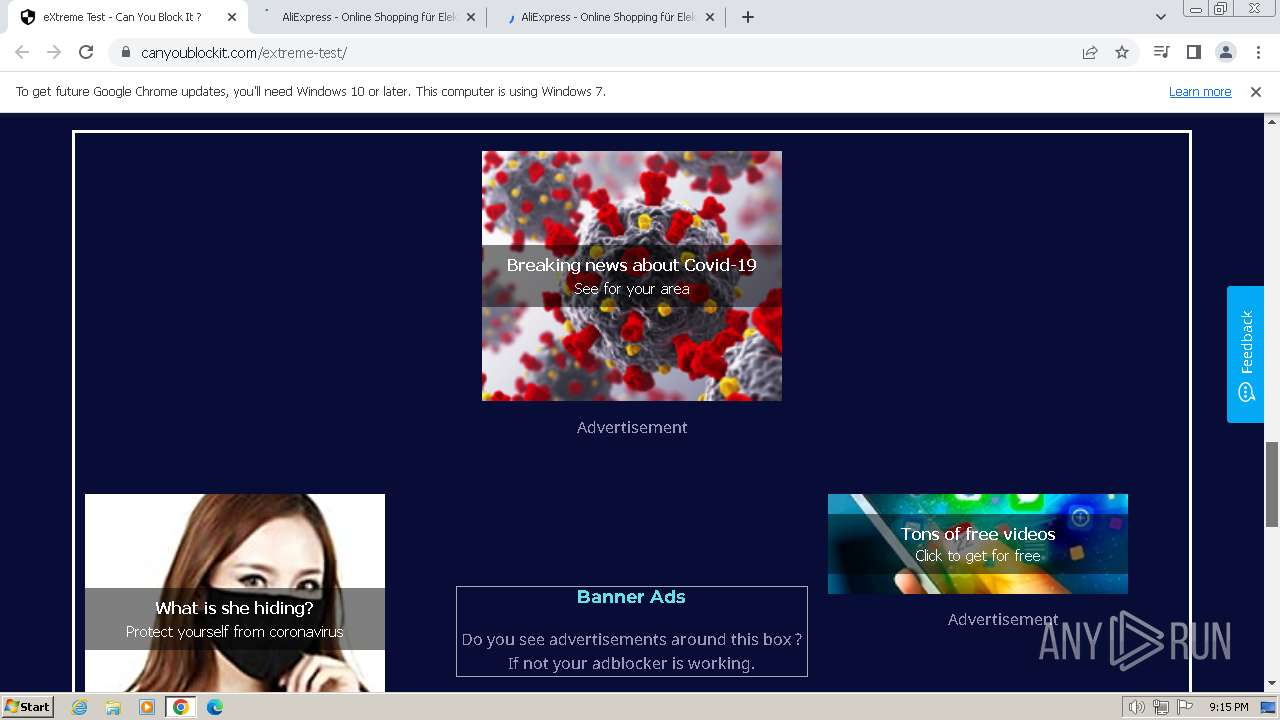Open network status tray icon
Image resolution: width=1280 pixels, height=720 pixels.
click(1161, 707)
